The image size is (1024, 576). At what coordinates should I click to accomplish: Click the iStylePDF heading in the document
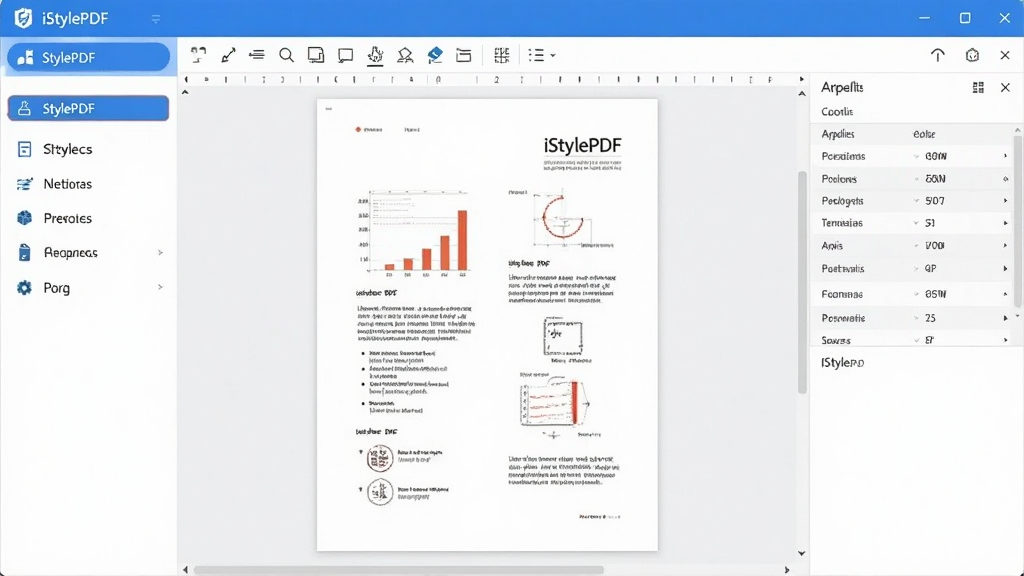(583, 146)
